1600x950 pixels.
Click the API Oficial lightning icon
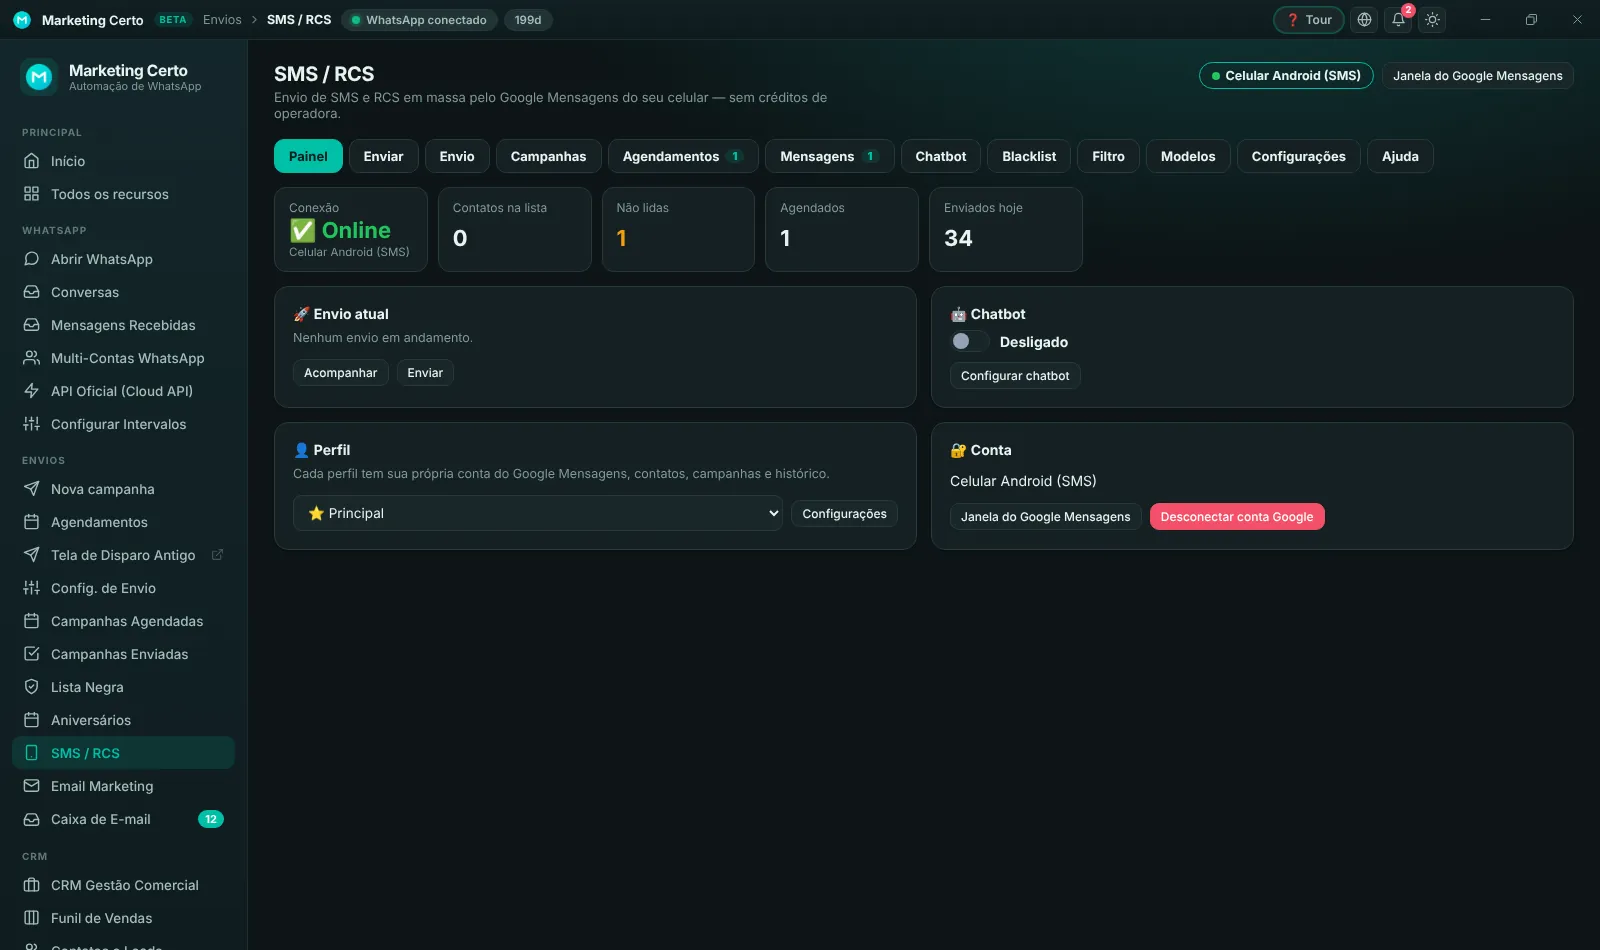[x=32, y=391]
